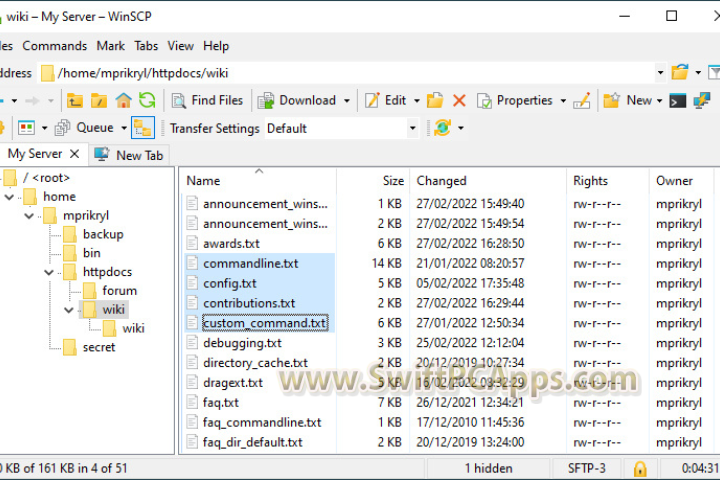Open the Tabs menu
The height and width of the screenshot is (480, 720).
[146, 46]
